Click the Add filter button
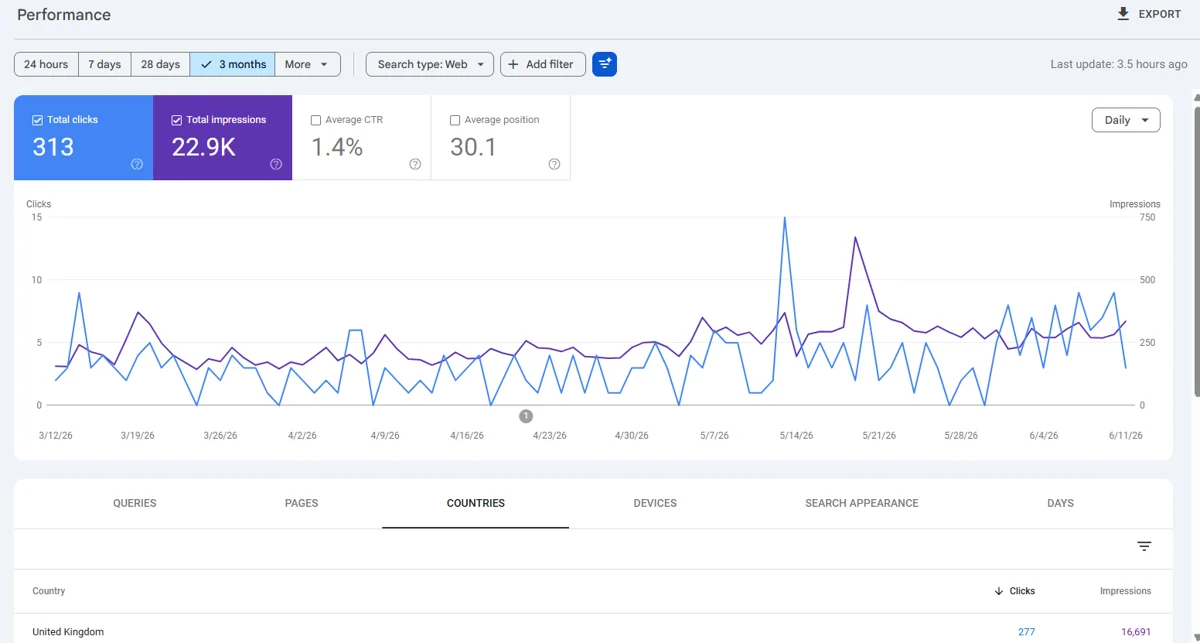The image size is (1200, 643). click(x=543, y=64)
